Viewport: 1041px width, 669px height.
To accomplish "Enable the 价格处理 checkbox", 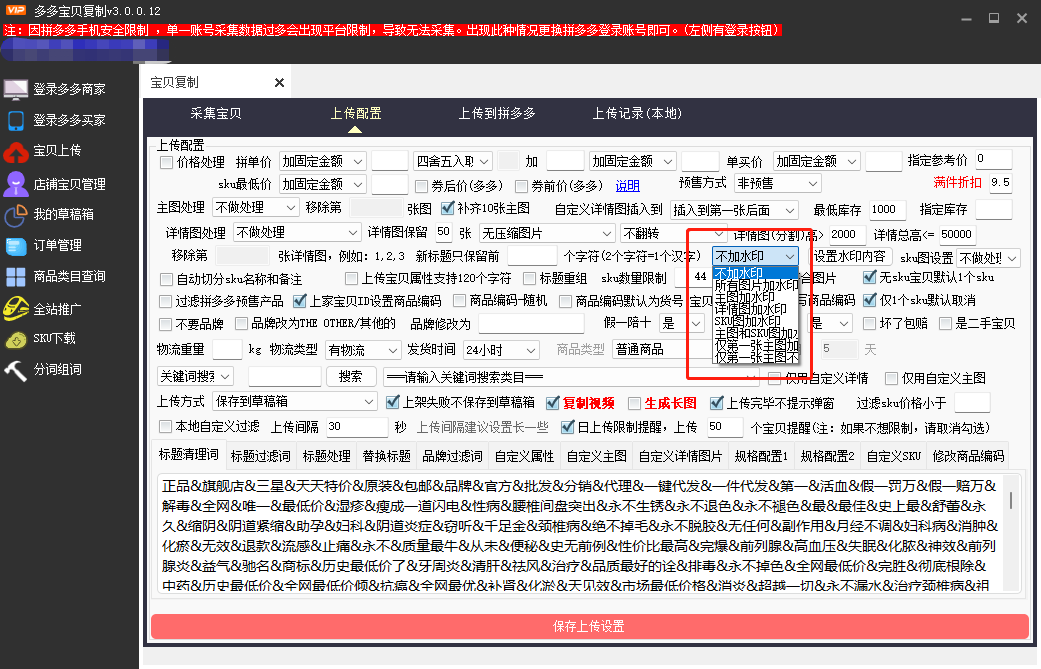I will (167, 162).
